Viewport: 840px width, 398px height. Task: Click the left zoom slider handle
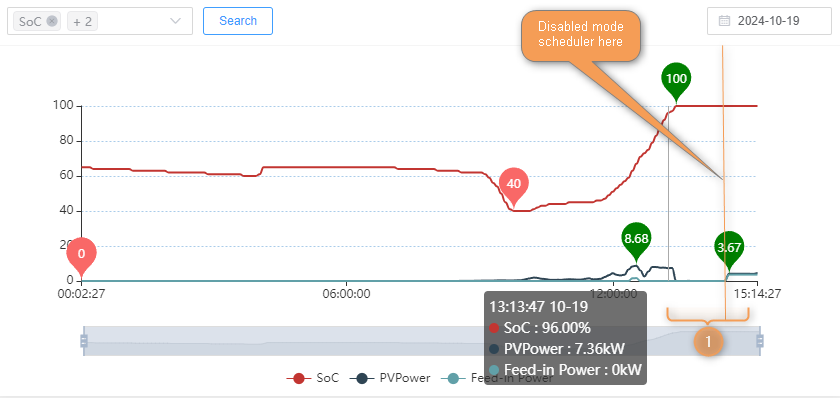(x=84, y=341)
